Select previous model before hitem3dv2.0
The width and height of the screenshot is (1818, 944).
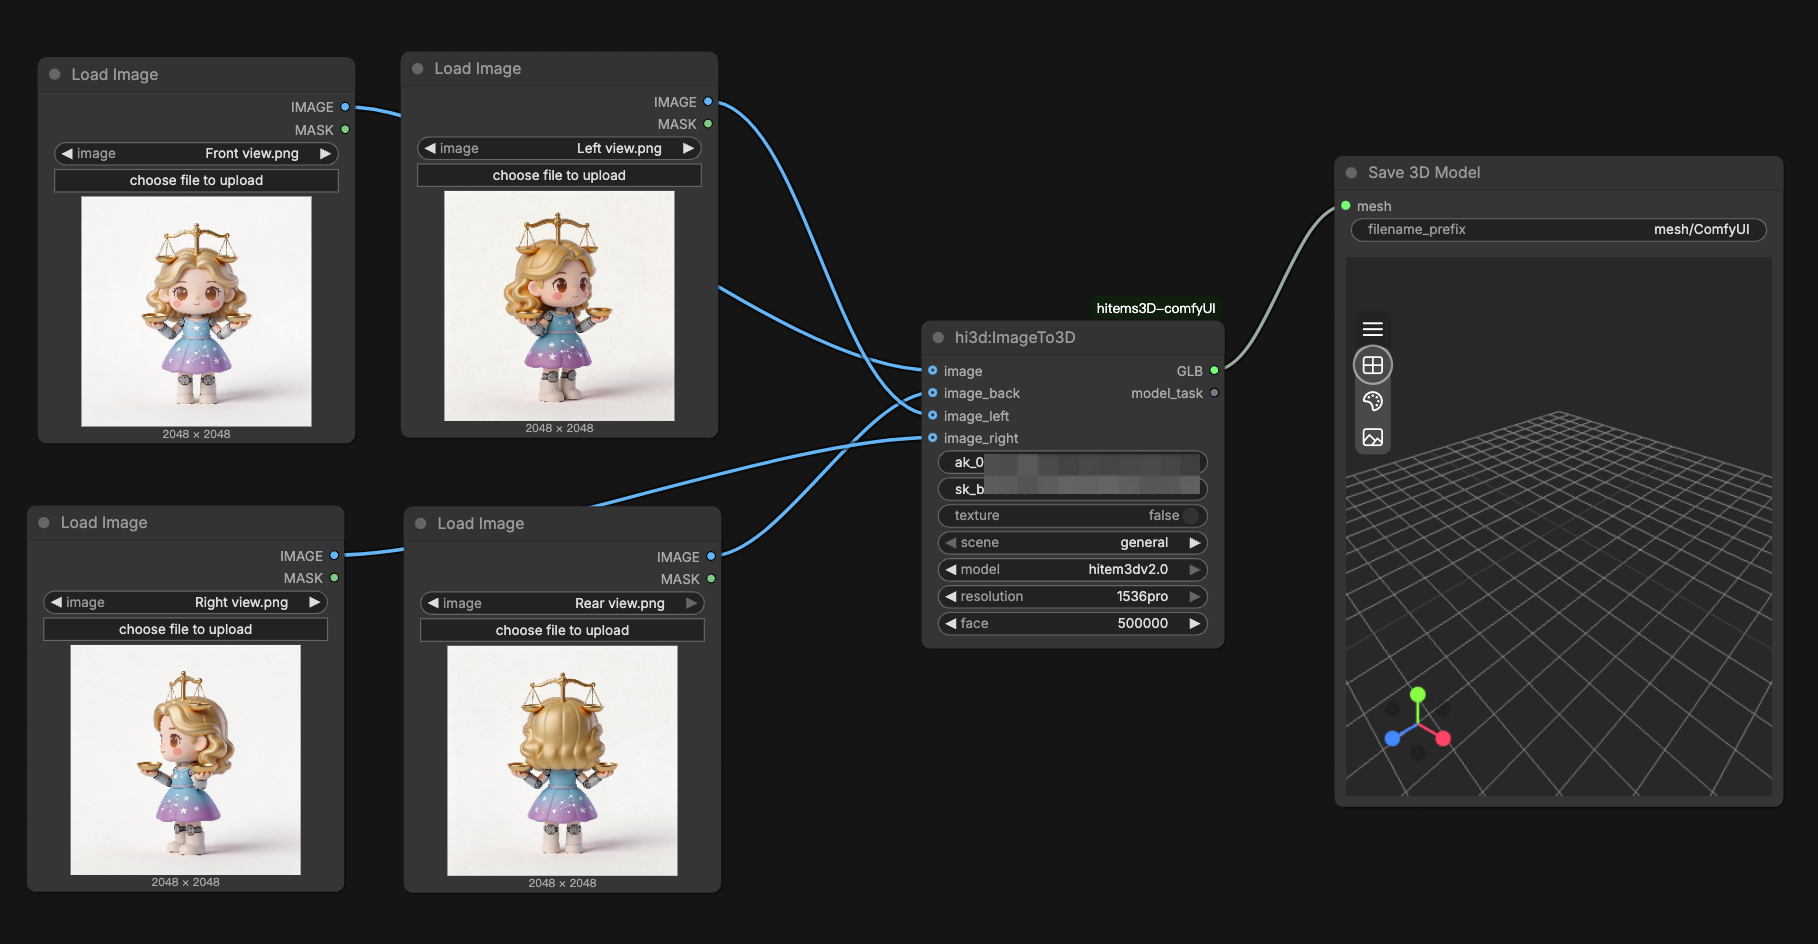pyautogui.click(x=951, y=570)
